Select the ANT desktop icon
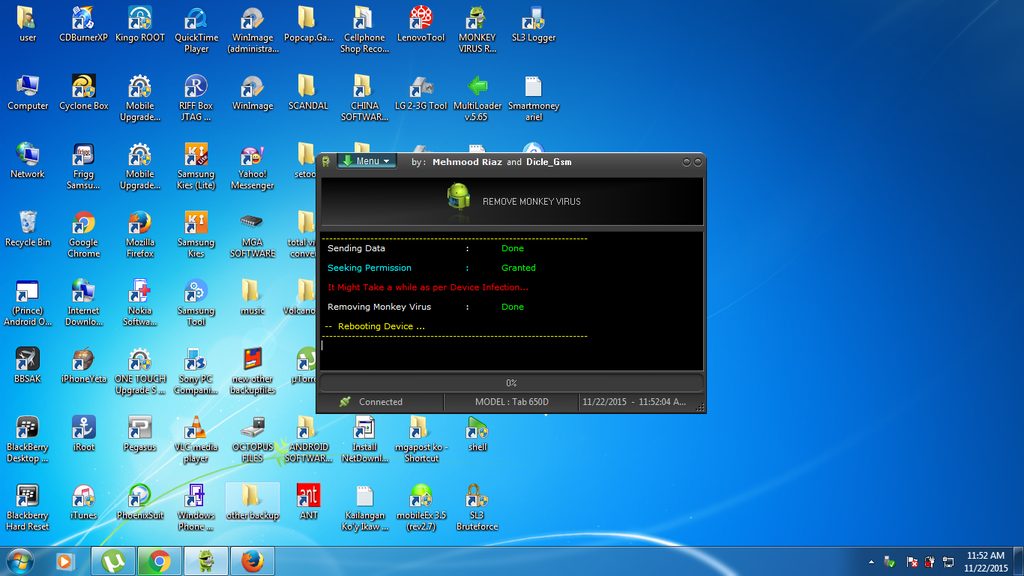1024x576 pixels. (308, 502)
